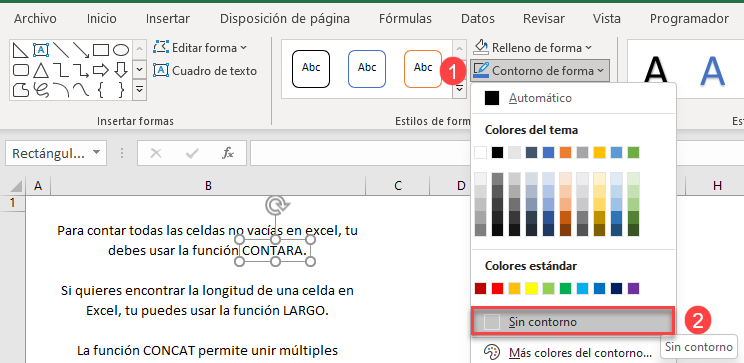Pick the white theme color swatch
Image resolution: width=744 pixels, height=363 pixels.
point(481,152)
